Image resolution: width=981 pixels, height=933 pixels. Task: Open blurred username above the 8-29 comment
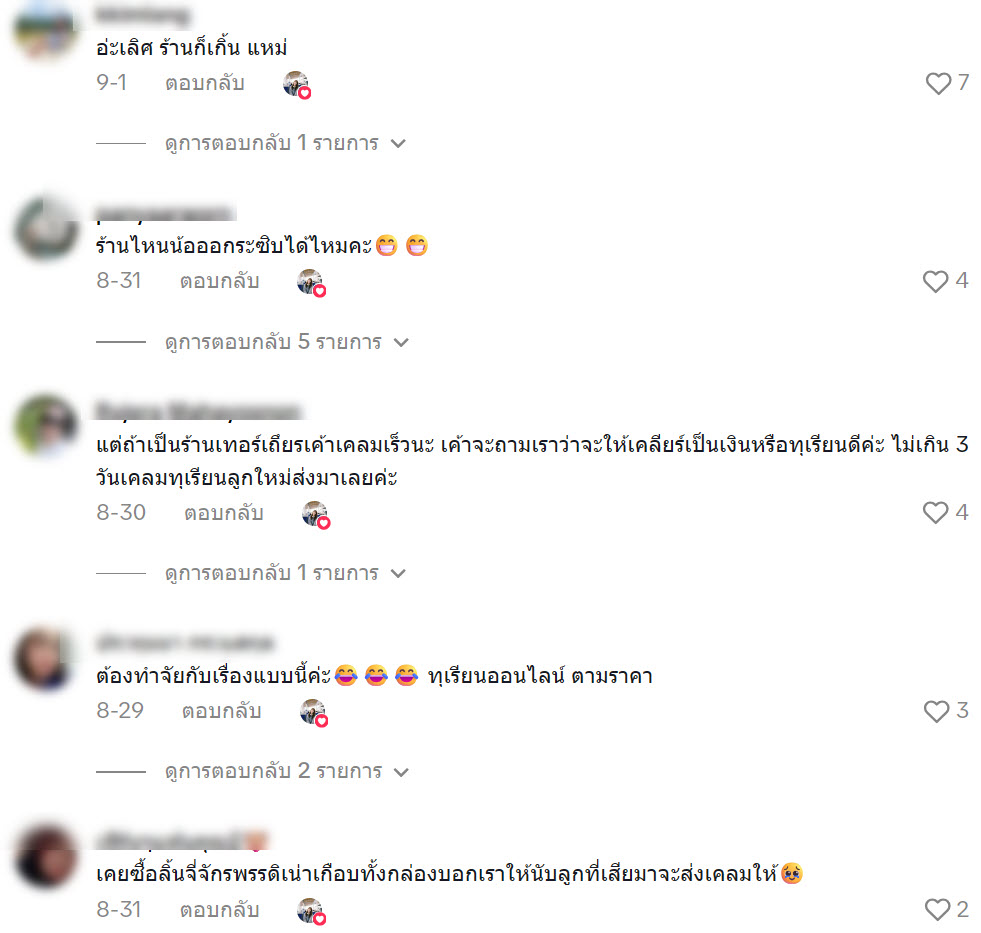pyautogui.click(x=185, y=643)
